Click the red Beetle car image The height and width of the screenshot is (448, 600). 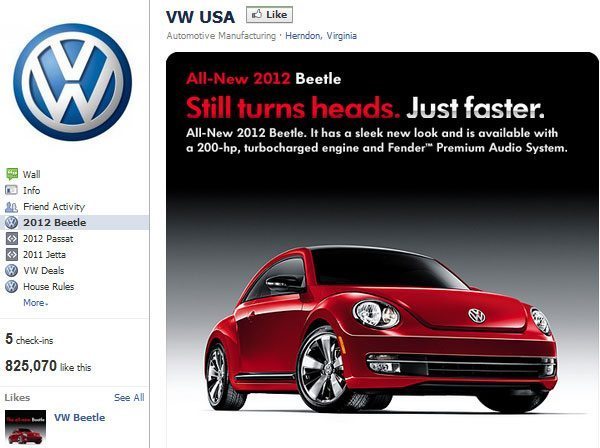tap(381, 329)
